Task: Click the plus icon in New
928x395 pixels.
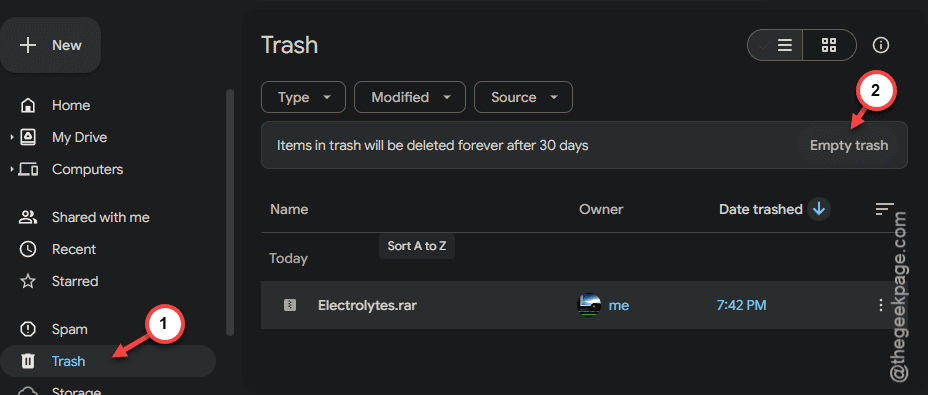Action: click(28, 46)
